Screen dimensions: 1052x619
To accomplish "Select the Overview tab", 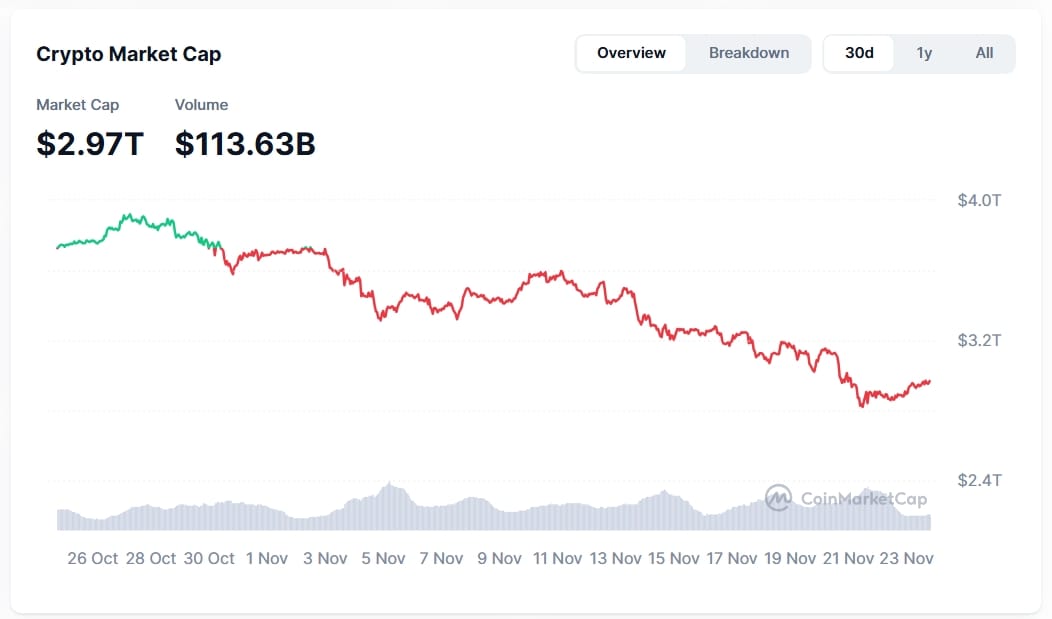I will [631, 54].
